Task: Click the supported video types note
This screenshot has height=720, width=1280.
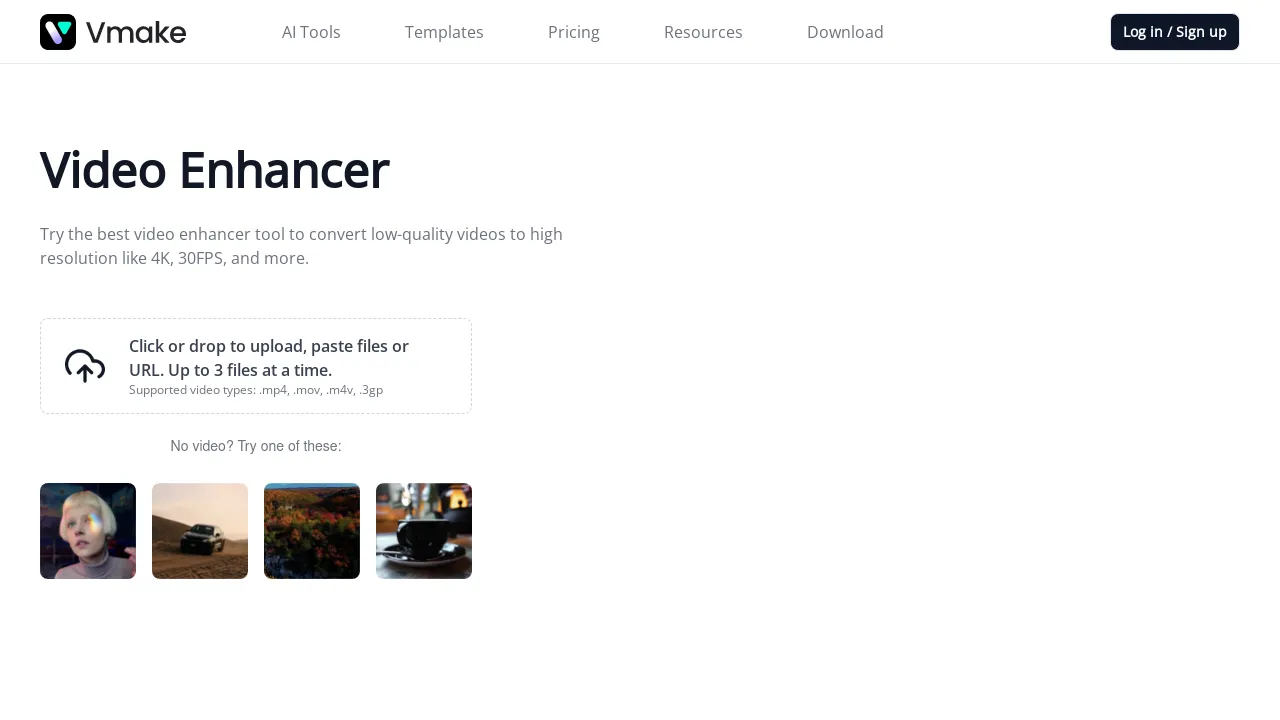Action: [256, 390]
